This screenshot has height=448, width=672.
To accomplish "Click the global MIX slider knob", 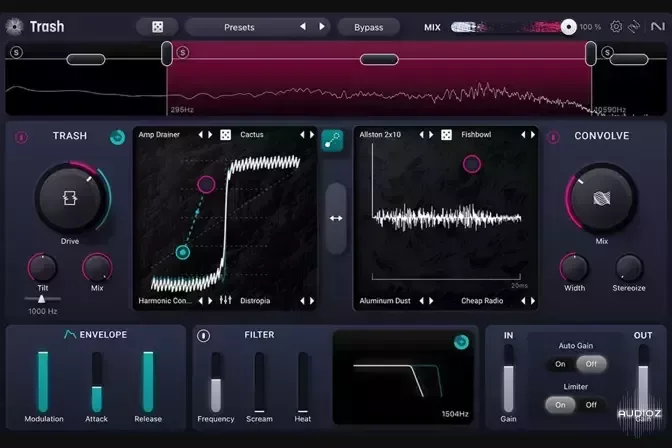I will click(x=569, y=27).
